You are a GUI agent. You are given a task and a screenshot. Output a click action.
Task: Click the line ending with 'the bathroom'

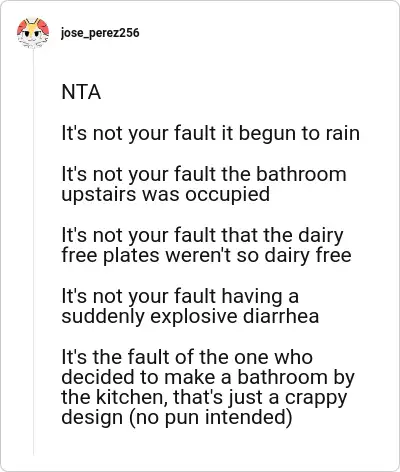(204, 174)
